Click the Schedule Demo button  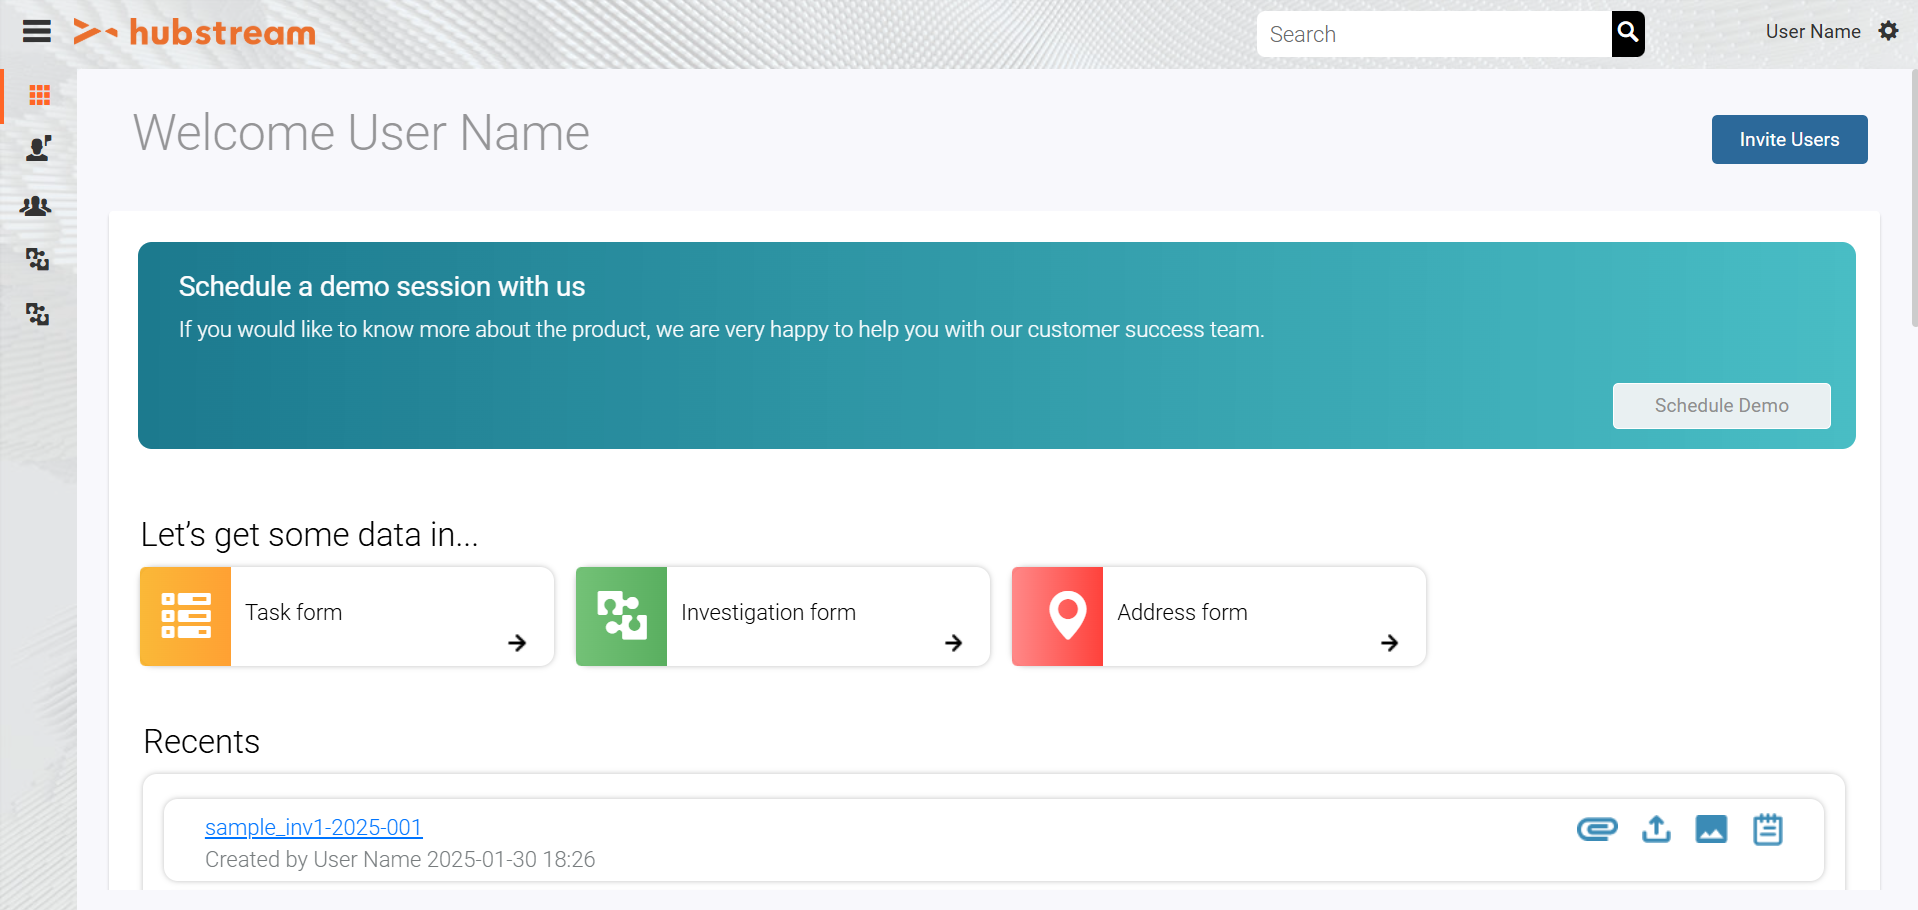[1721, 406]
